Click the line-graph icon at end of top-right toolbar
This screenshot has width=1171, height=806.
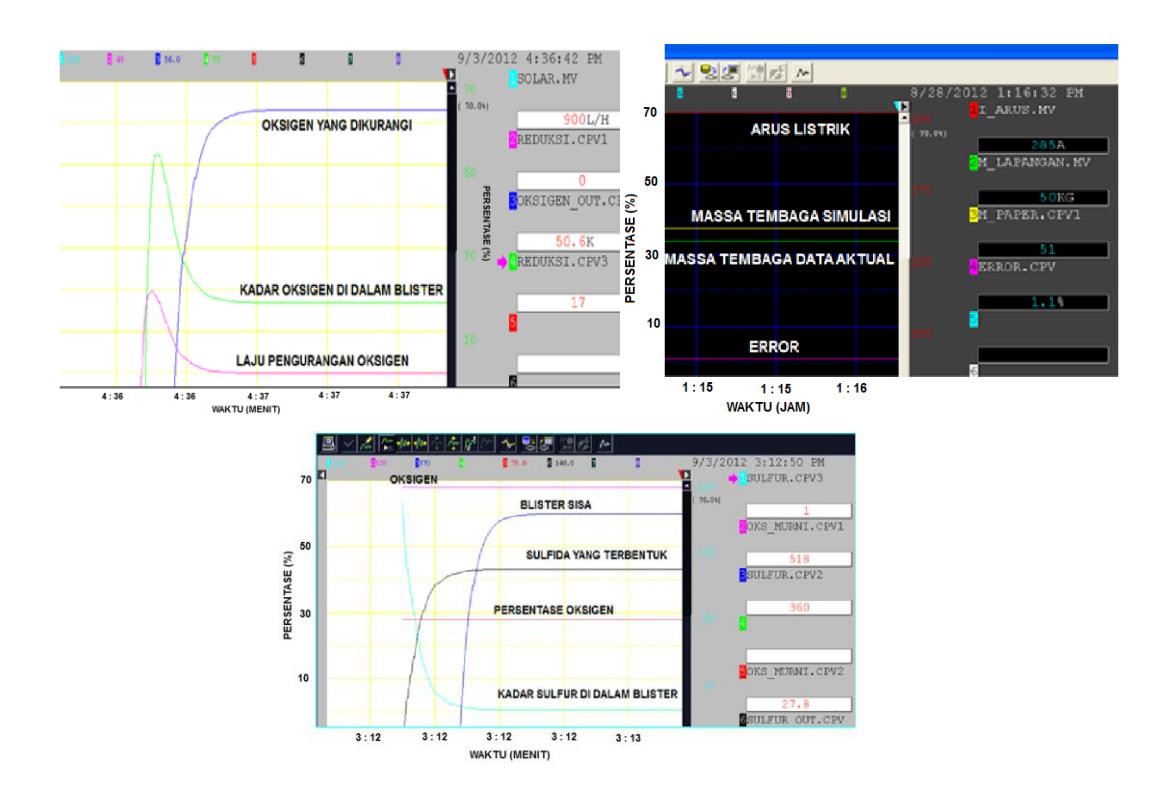[x=802, y=72]
